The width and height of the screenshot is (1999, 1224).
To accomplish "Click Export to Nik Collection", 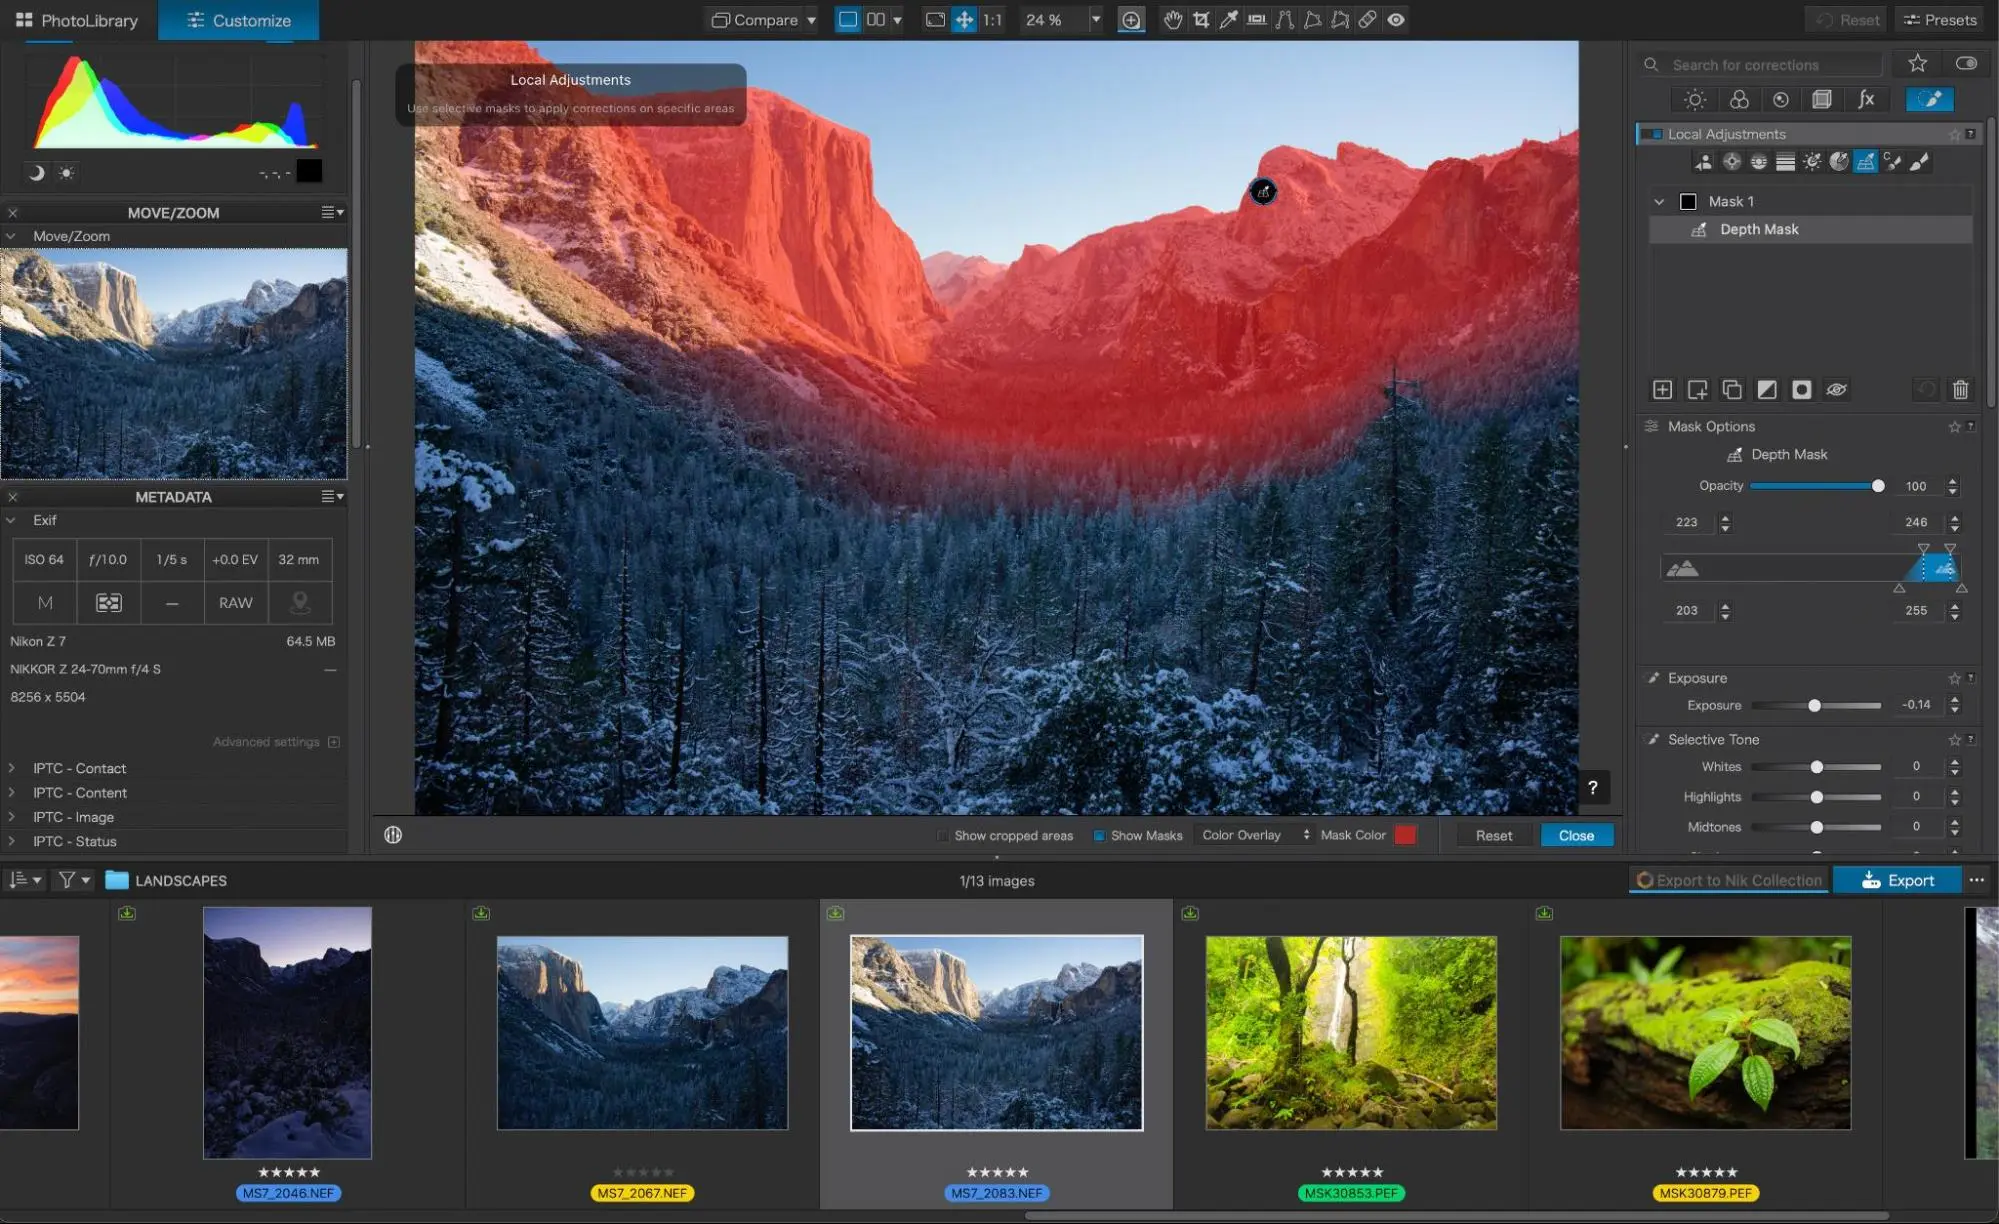I will coord(1728,880).
